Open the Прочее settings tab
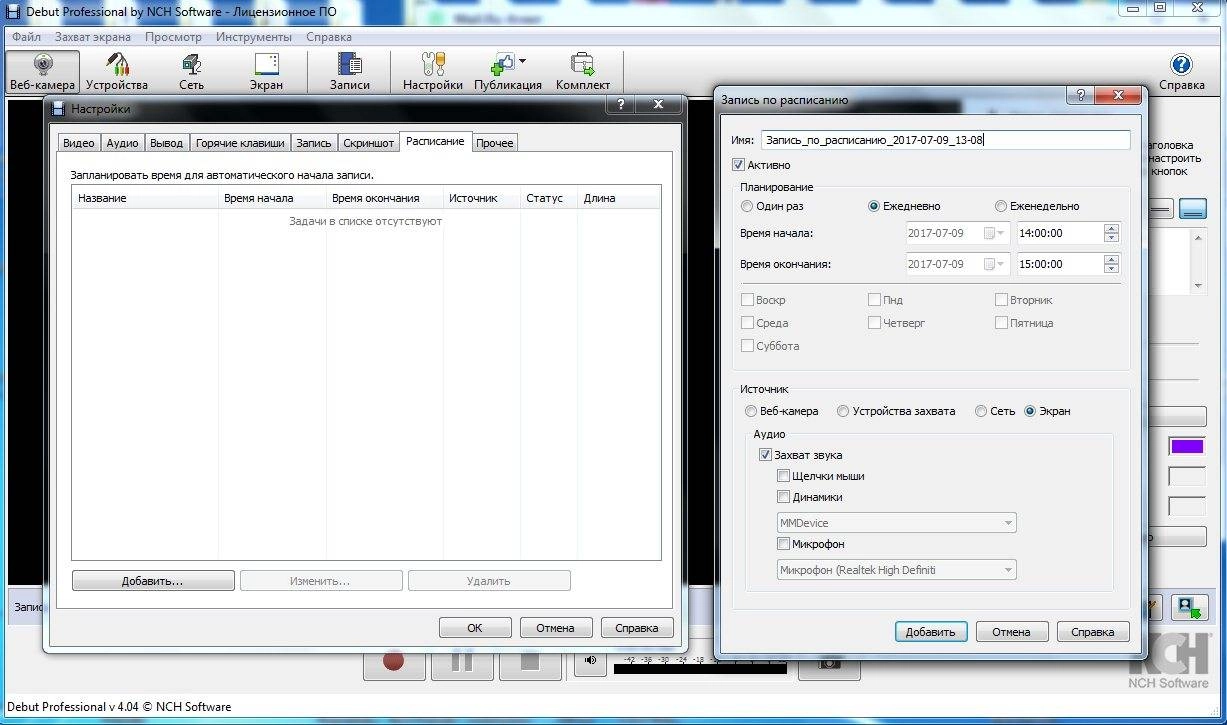Viewport: 1227px width, 725px height. pos(495,143)
